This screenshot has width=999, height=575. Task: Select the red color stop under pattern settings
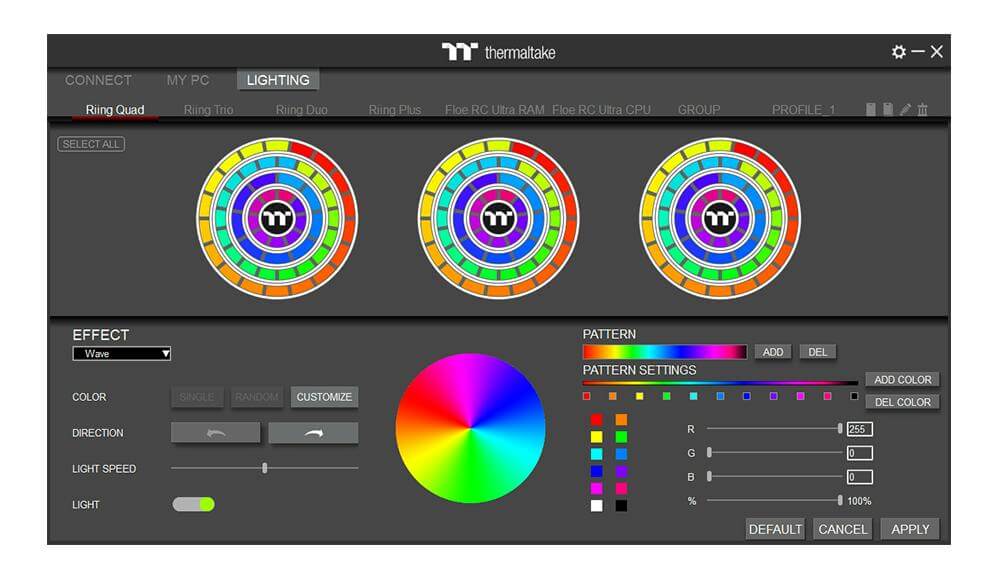coord(586,396)
